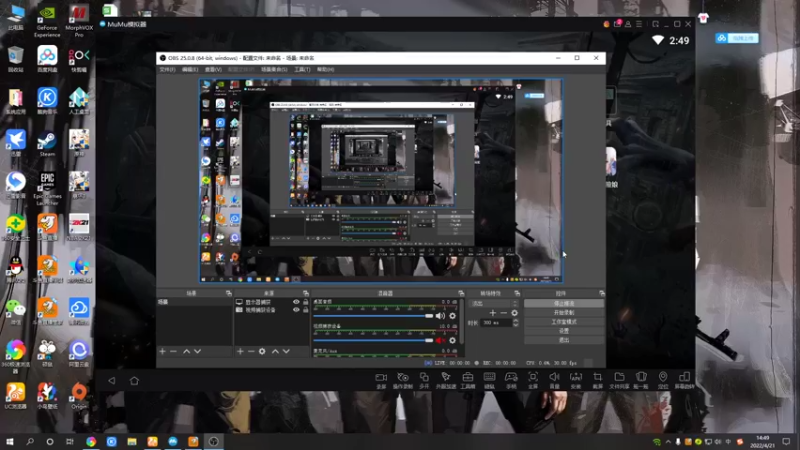Click the blue cloud upload button at top right

(x=737, y=38)
